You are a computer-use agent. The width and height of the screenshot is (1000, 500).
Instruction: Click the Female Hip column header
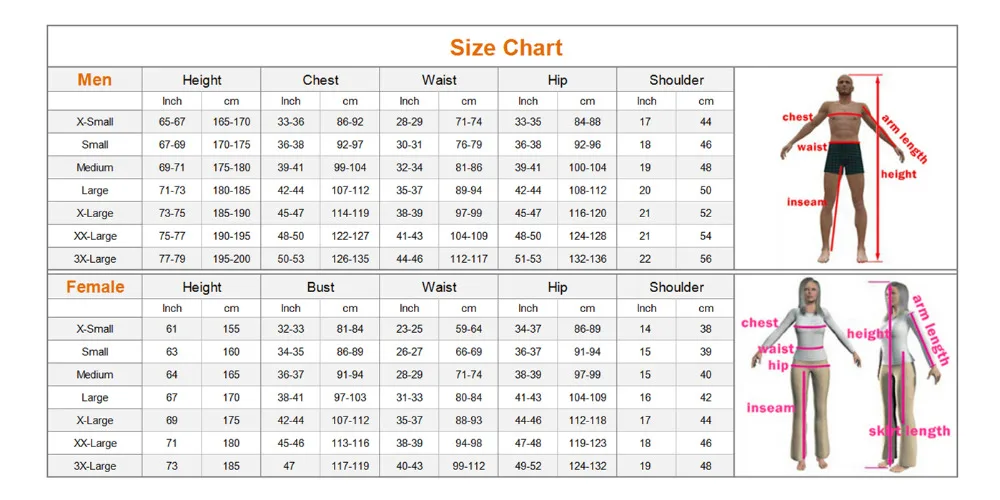click(x=557, y=287)
